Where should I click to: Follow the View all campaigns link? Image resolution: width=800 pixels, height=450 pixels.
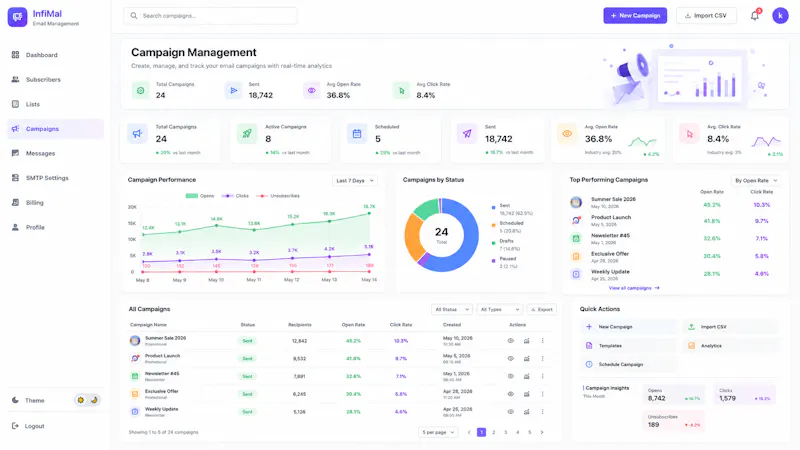tap(634, 288)
